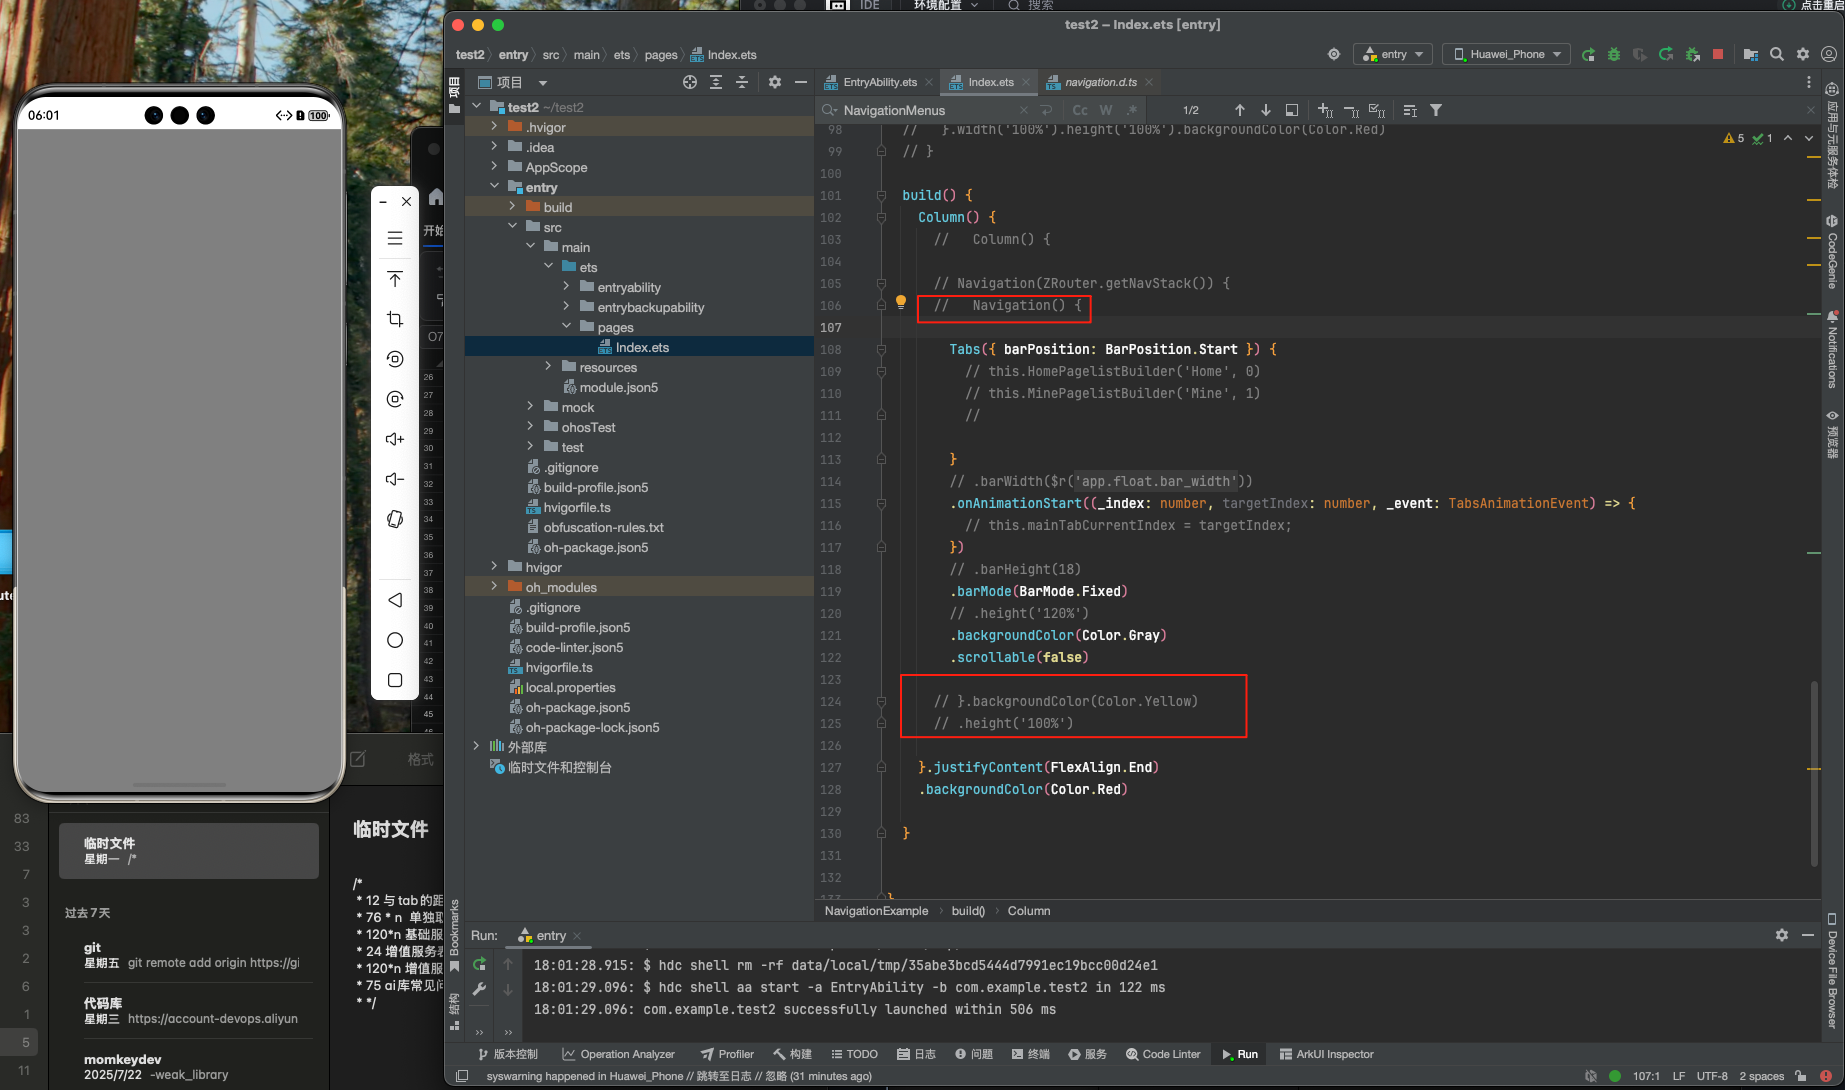Expand 外部库 external libraries node
Viewport: 1845px width, 1090px height.
point(476,746)
